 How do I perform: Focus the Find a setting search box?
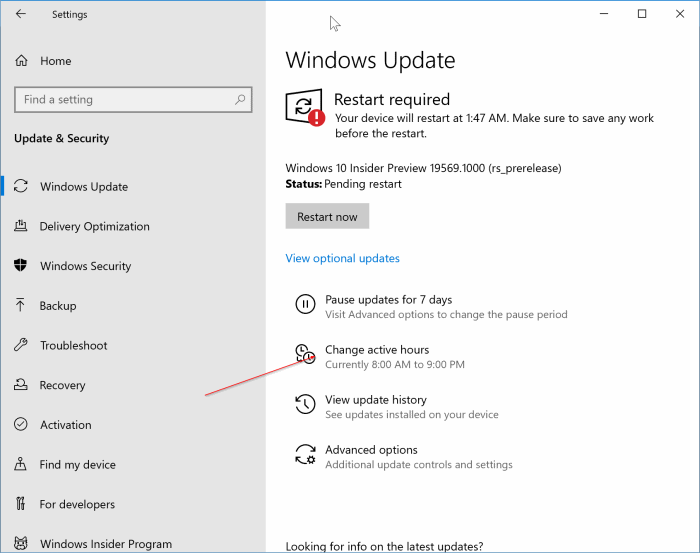133,100
